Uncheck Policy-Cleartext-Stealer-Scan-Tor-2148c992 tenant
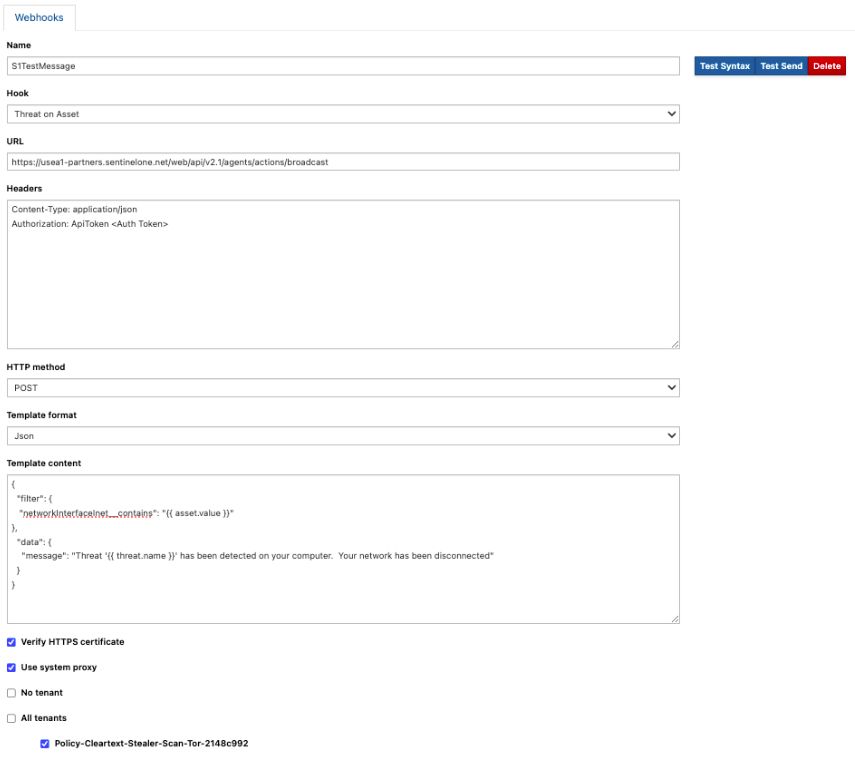Image resolution: width=855 pixels, height=762 pixels. point(45,744)
